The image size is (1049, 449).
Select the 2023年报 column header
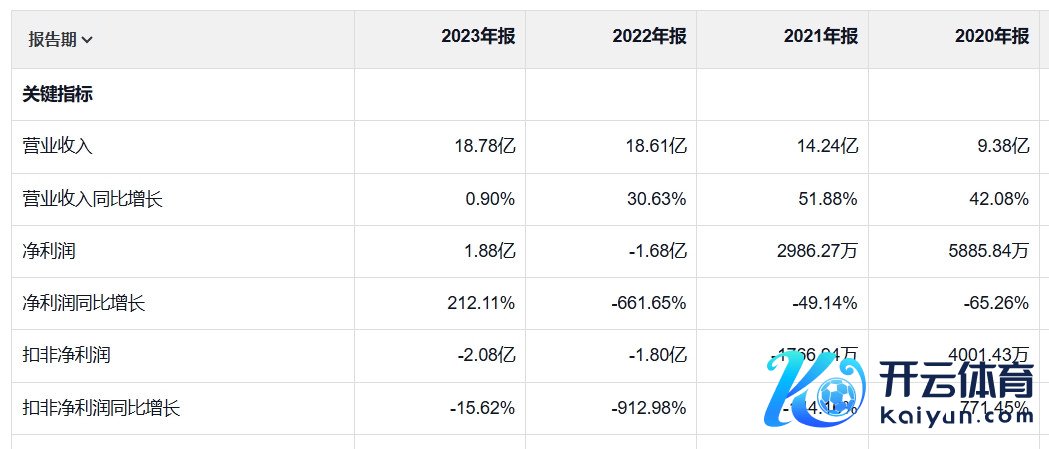[x=478, y=37]
